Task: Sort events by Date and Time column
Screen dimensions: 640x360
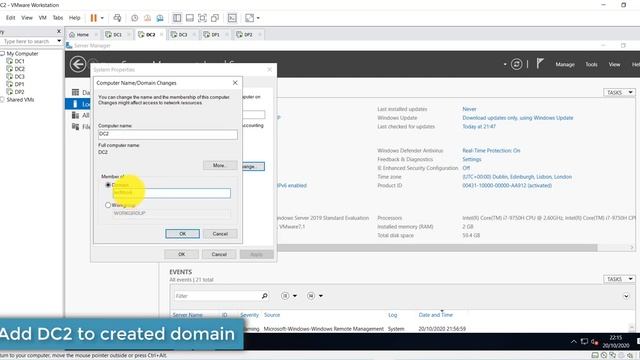Action: point(436,315)
